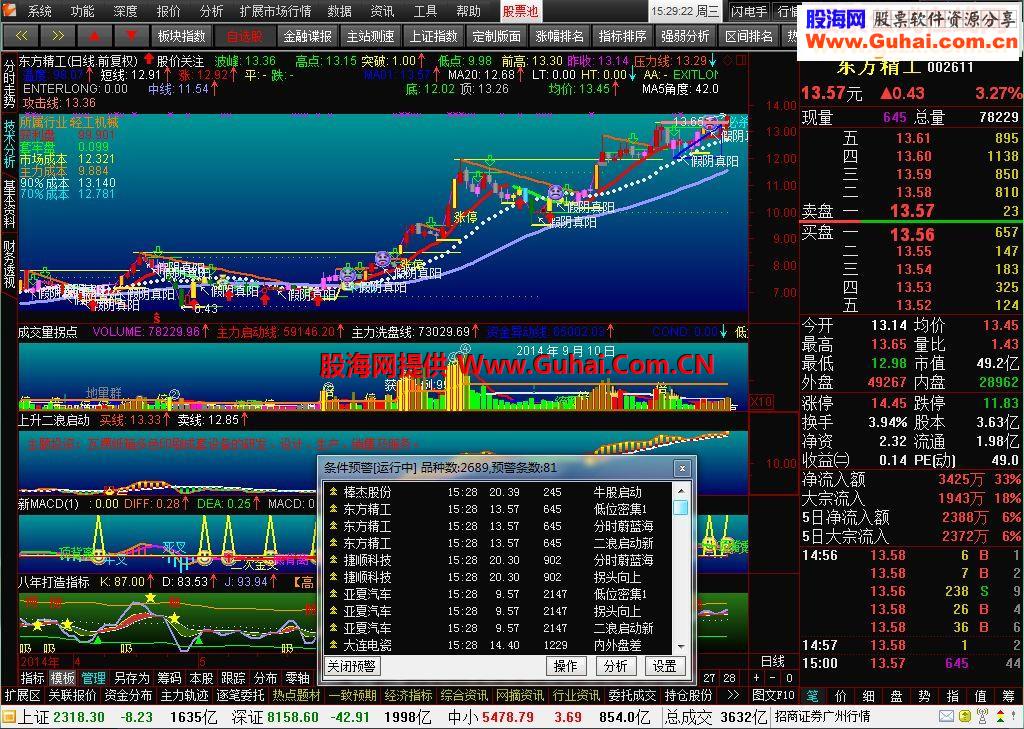Click the alert list scrollbar thumb
This screenshot has height=729, width=1024.
tap(680, 508)
